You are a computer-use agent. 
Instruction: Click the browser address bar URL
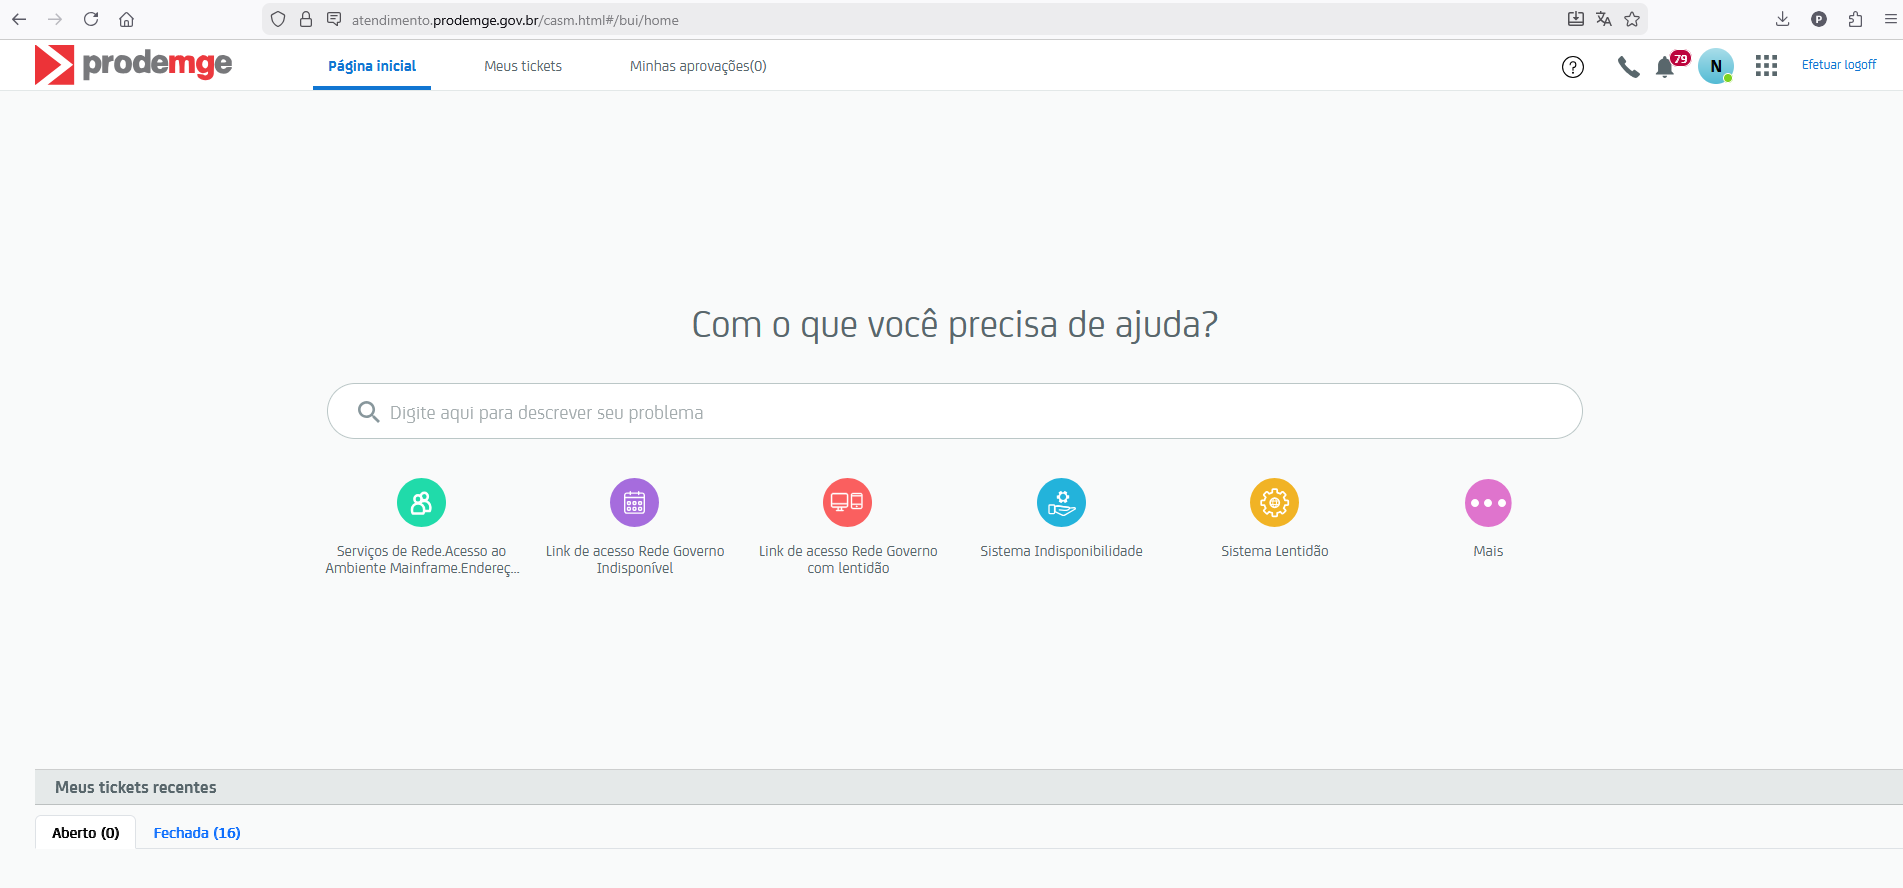[x=515, y=20]
